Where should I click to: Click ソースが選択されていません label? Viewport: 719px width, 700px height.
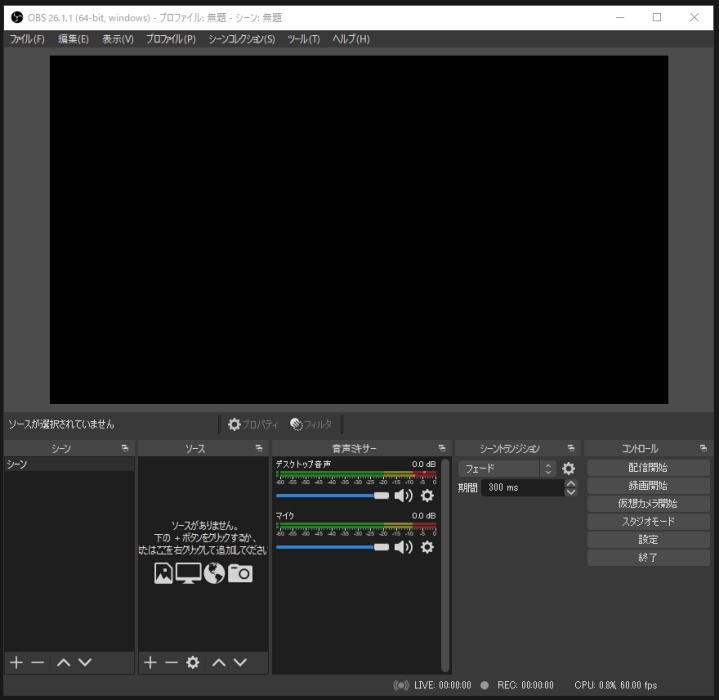tap(61, 424)
